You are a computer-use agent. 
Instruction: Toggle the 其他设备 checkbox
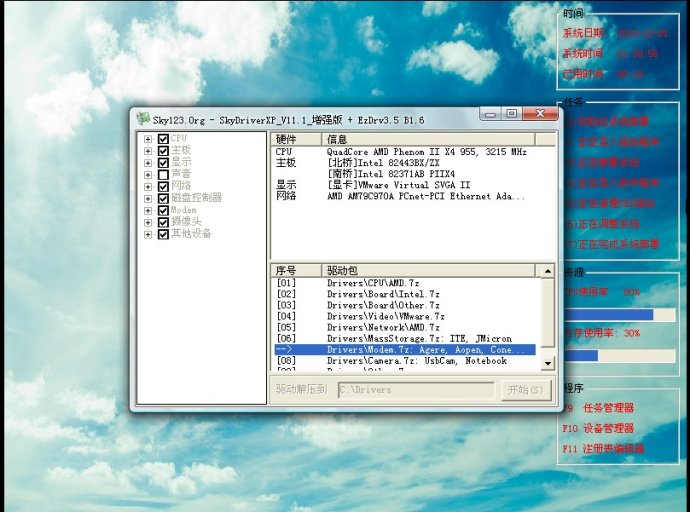click(x=163, y=234)
